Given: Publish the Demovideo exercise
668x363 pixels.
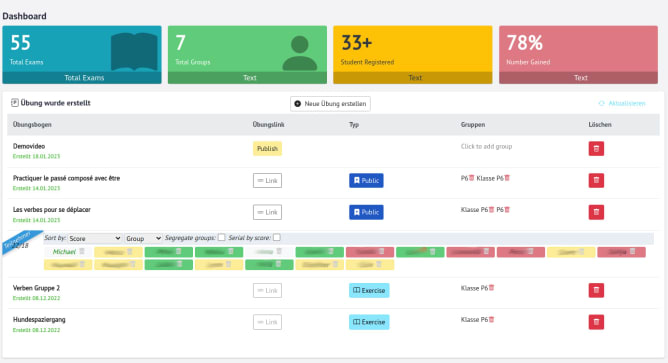Looking at the screenshot, I should coord(267,149).
